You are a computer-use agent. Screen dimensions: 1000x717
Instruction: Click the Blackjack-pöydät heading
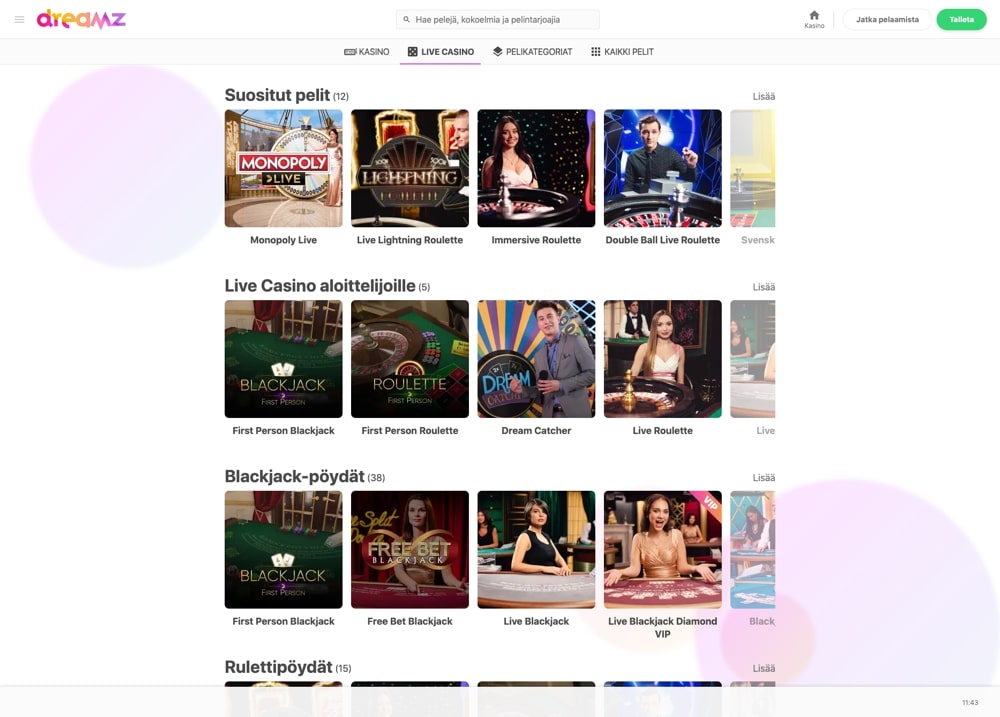pos(294,477)
